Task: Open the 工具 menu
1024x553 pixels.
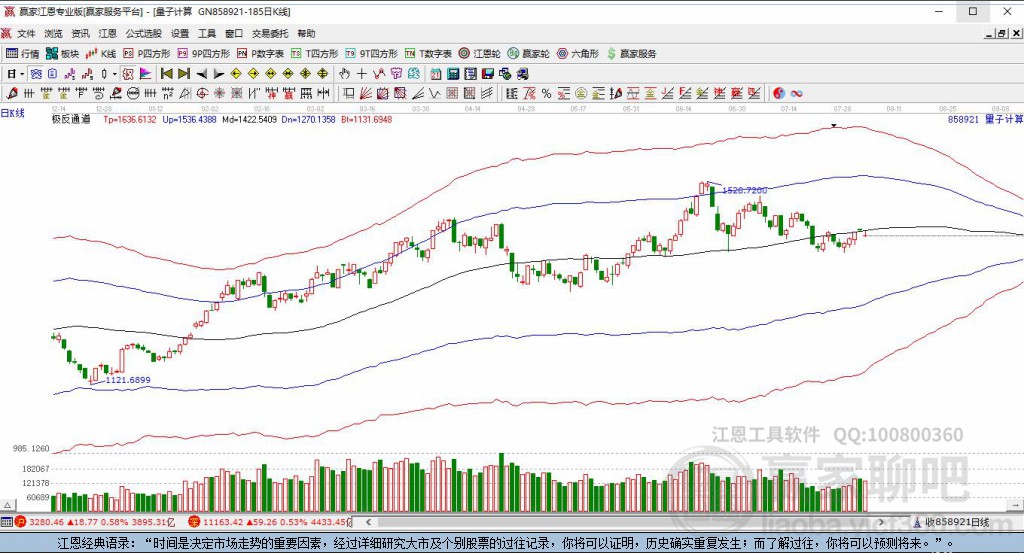Action: pos(206,33)
